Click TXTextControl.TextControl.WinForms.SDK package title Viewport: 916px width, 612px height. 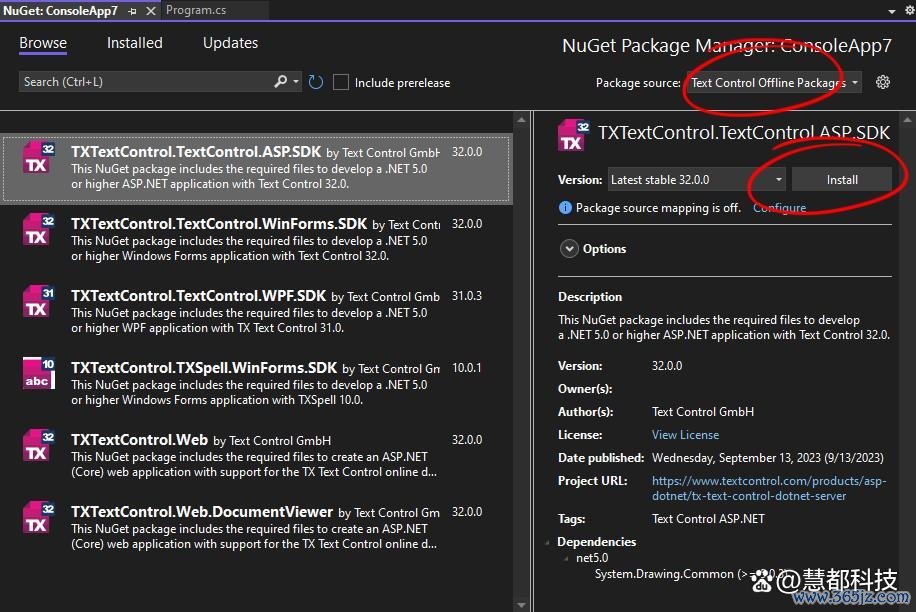pos(219,224)
